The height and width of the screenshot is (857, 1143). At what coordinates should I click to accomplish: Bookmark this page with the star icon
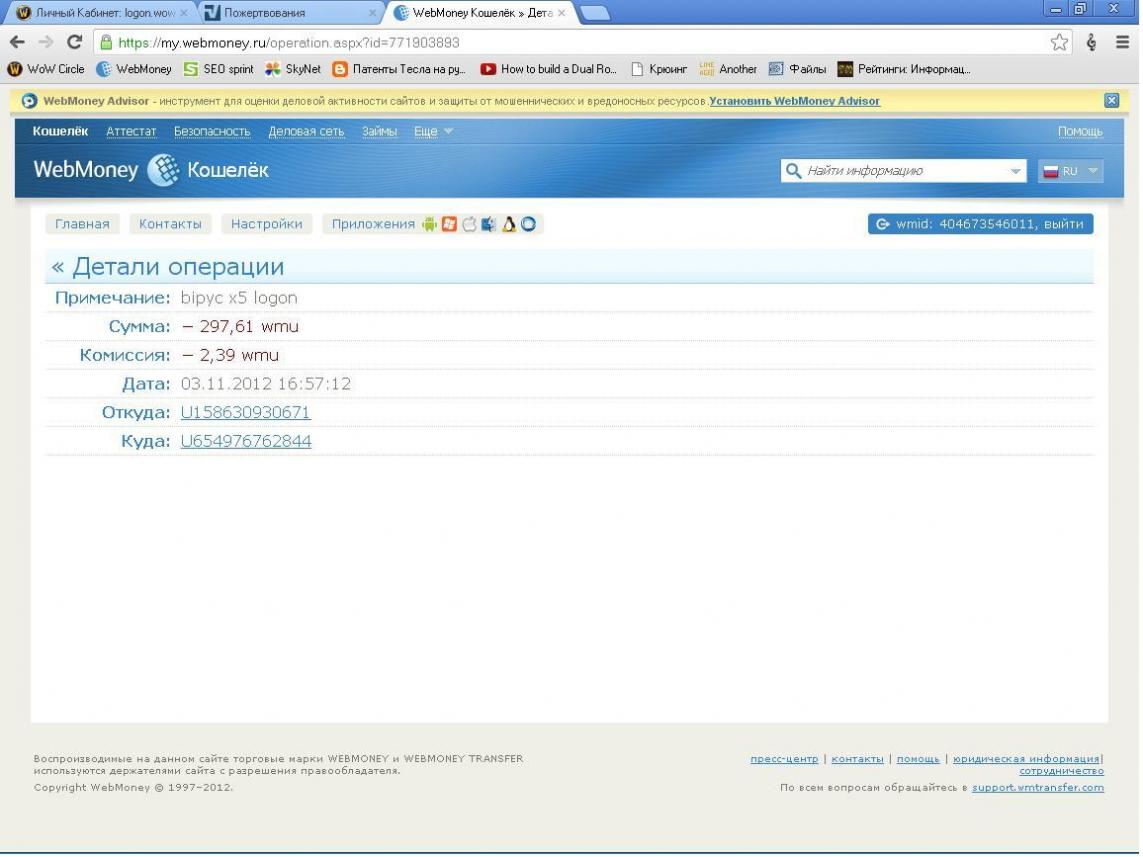pos(1059,43)
